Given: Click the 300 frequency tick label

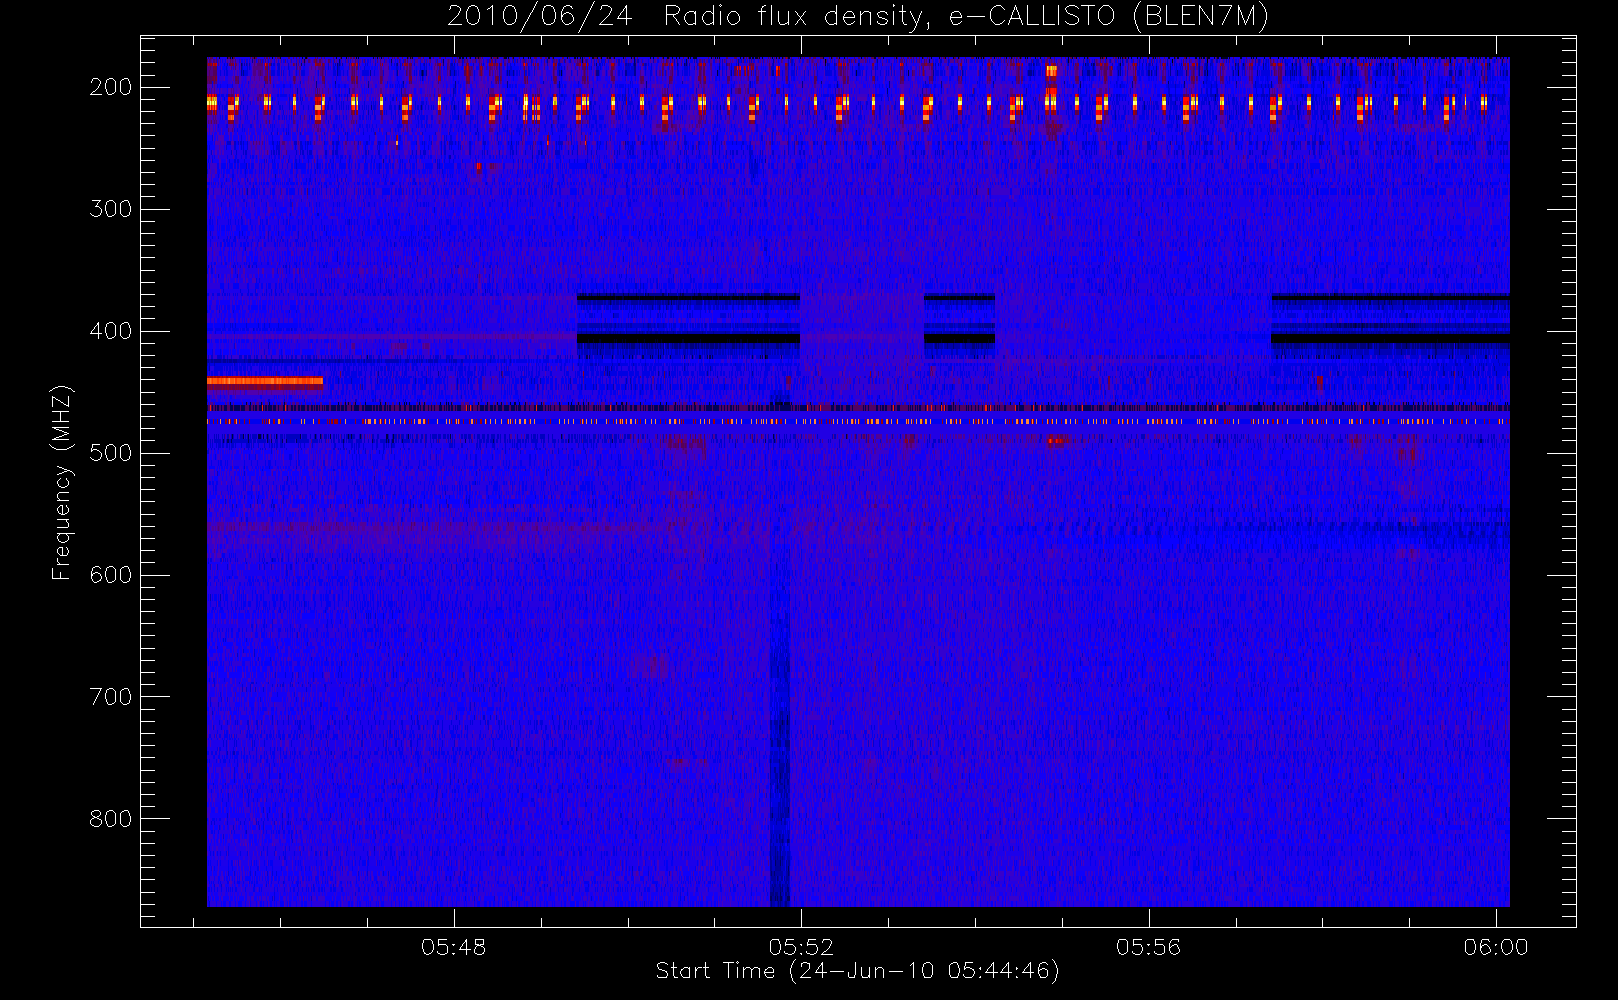Looking at the screenshot, I should pos(111,209).
